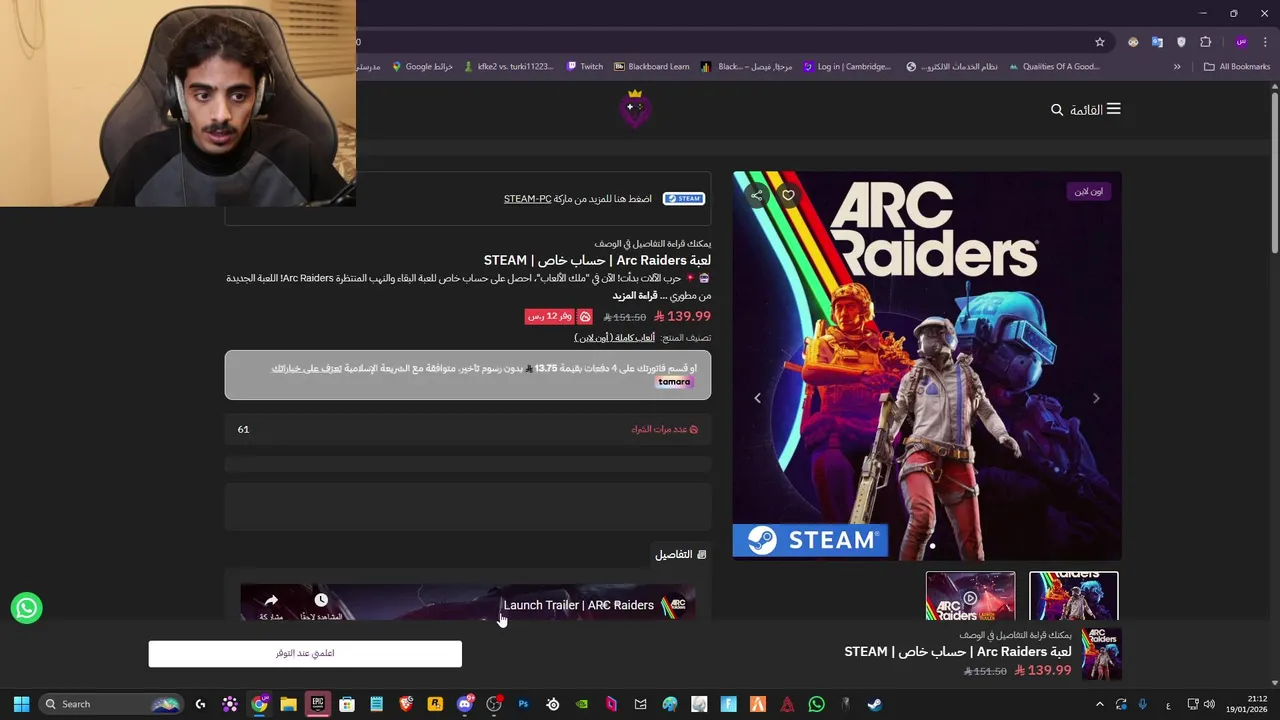Open ألعاب كاملة (أون لاين) category link

pyautogui.click(x=615, y=338)
